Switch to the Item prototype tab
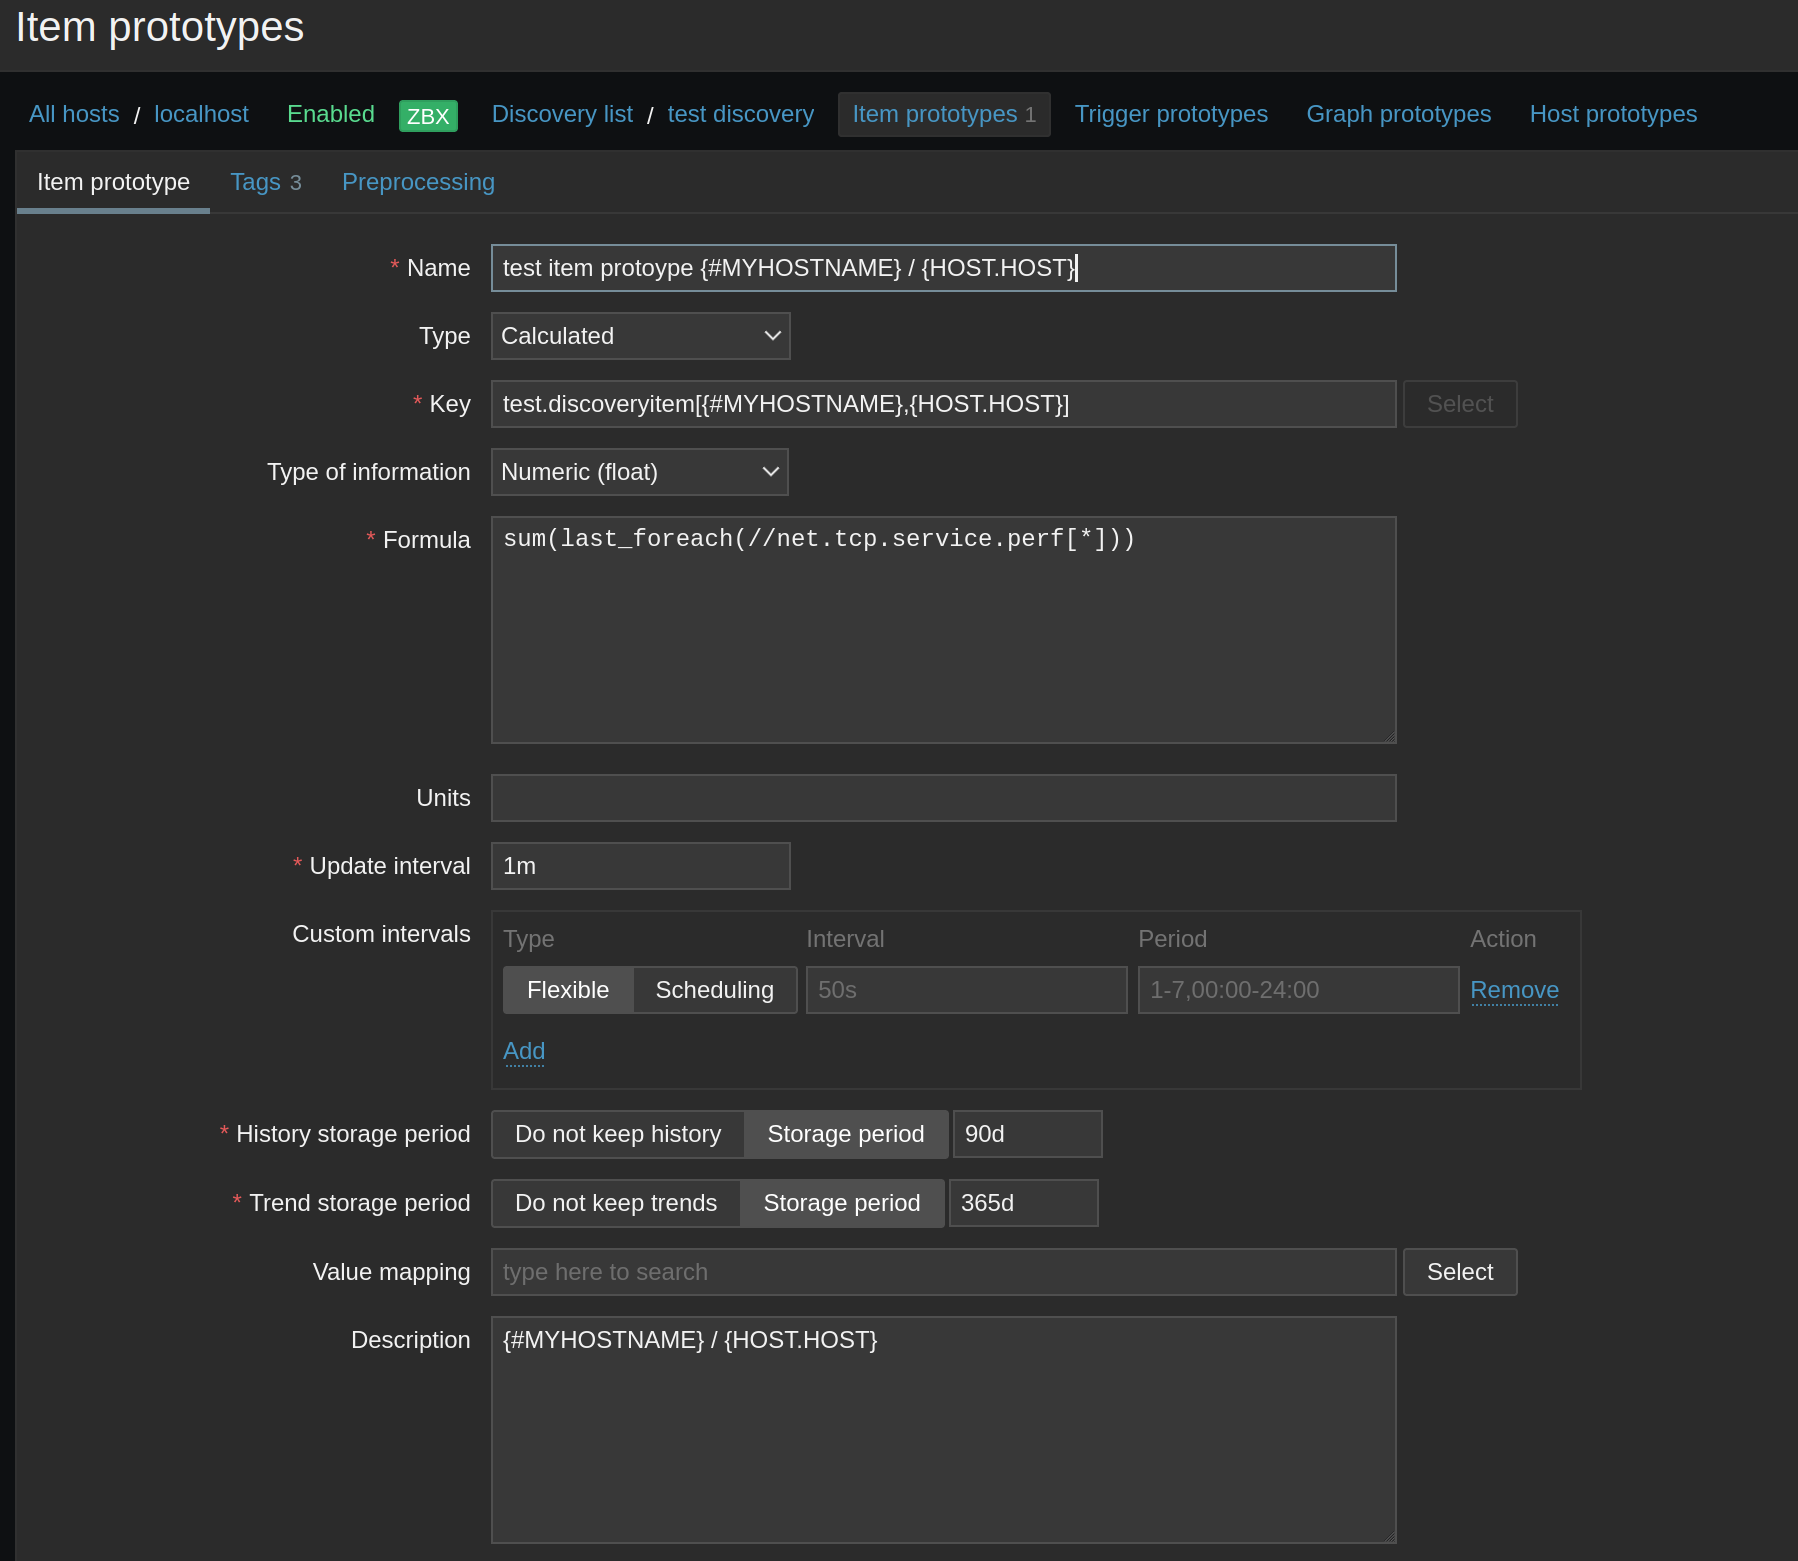1798x1561 pixels. coord(113,182)
